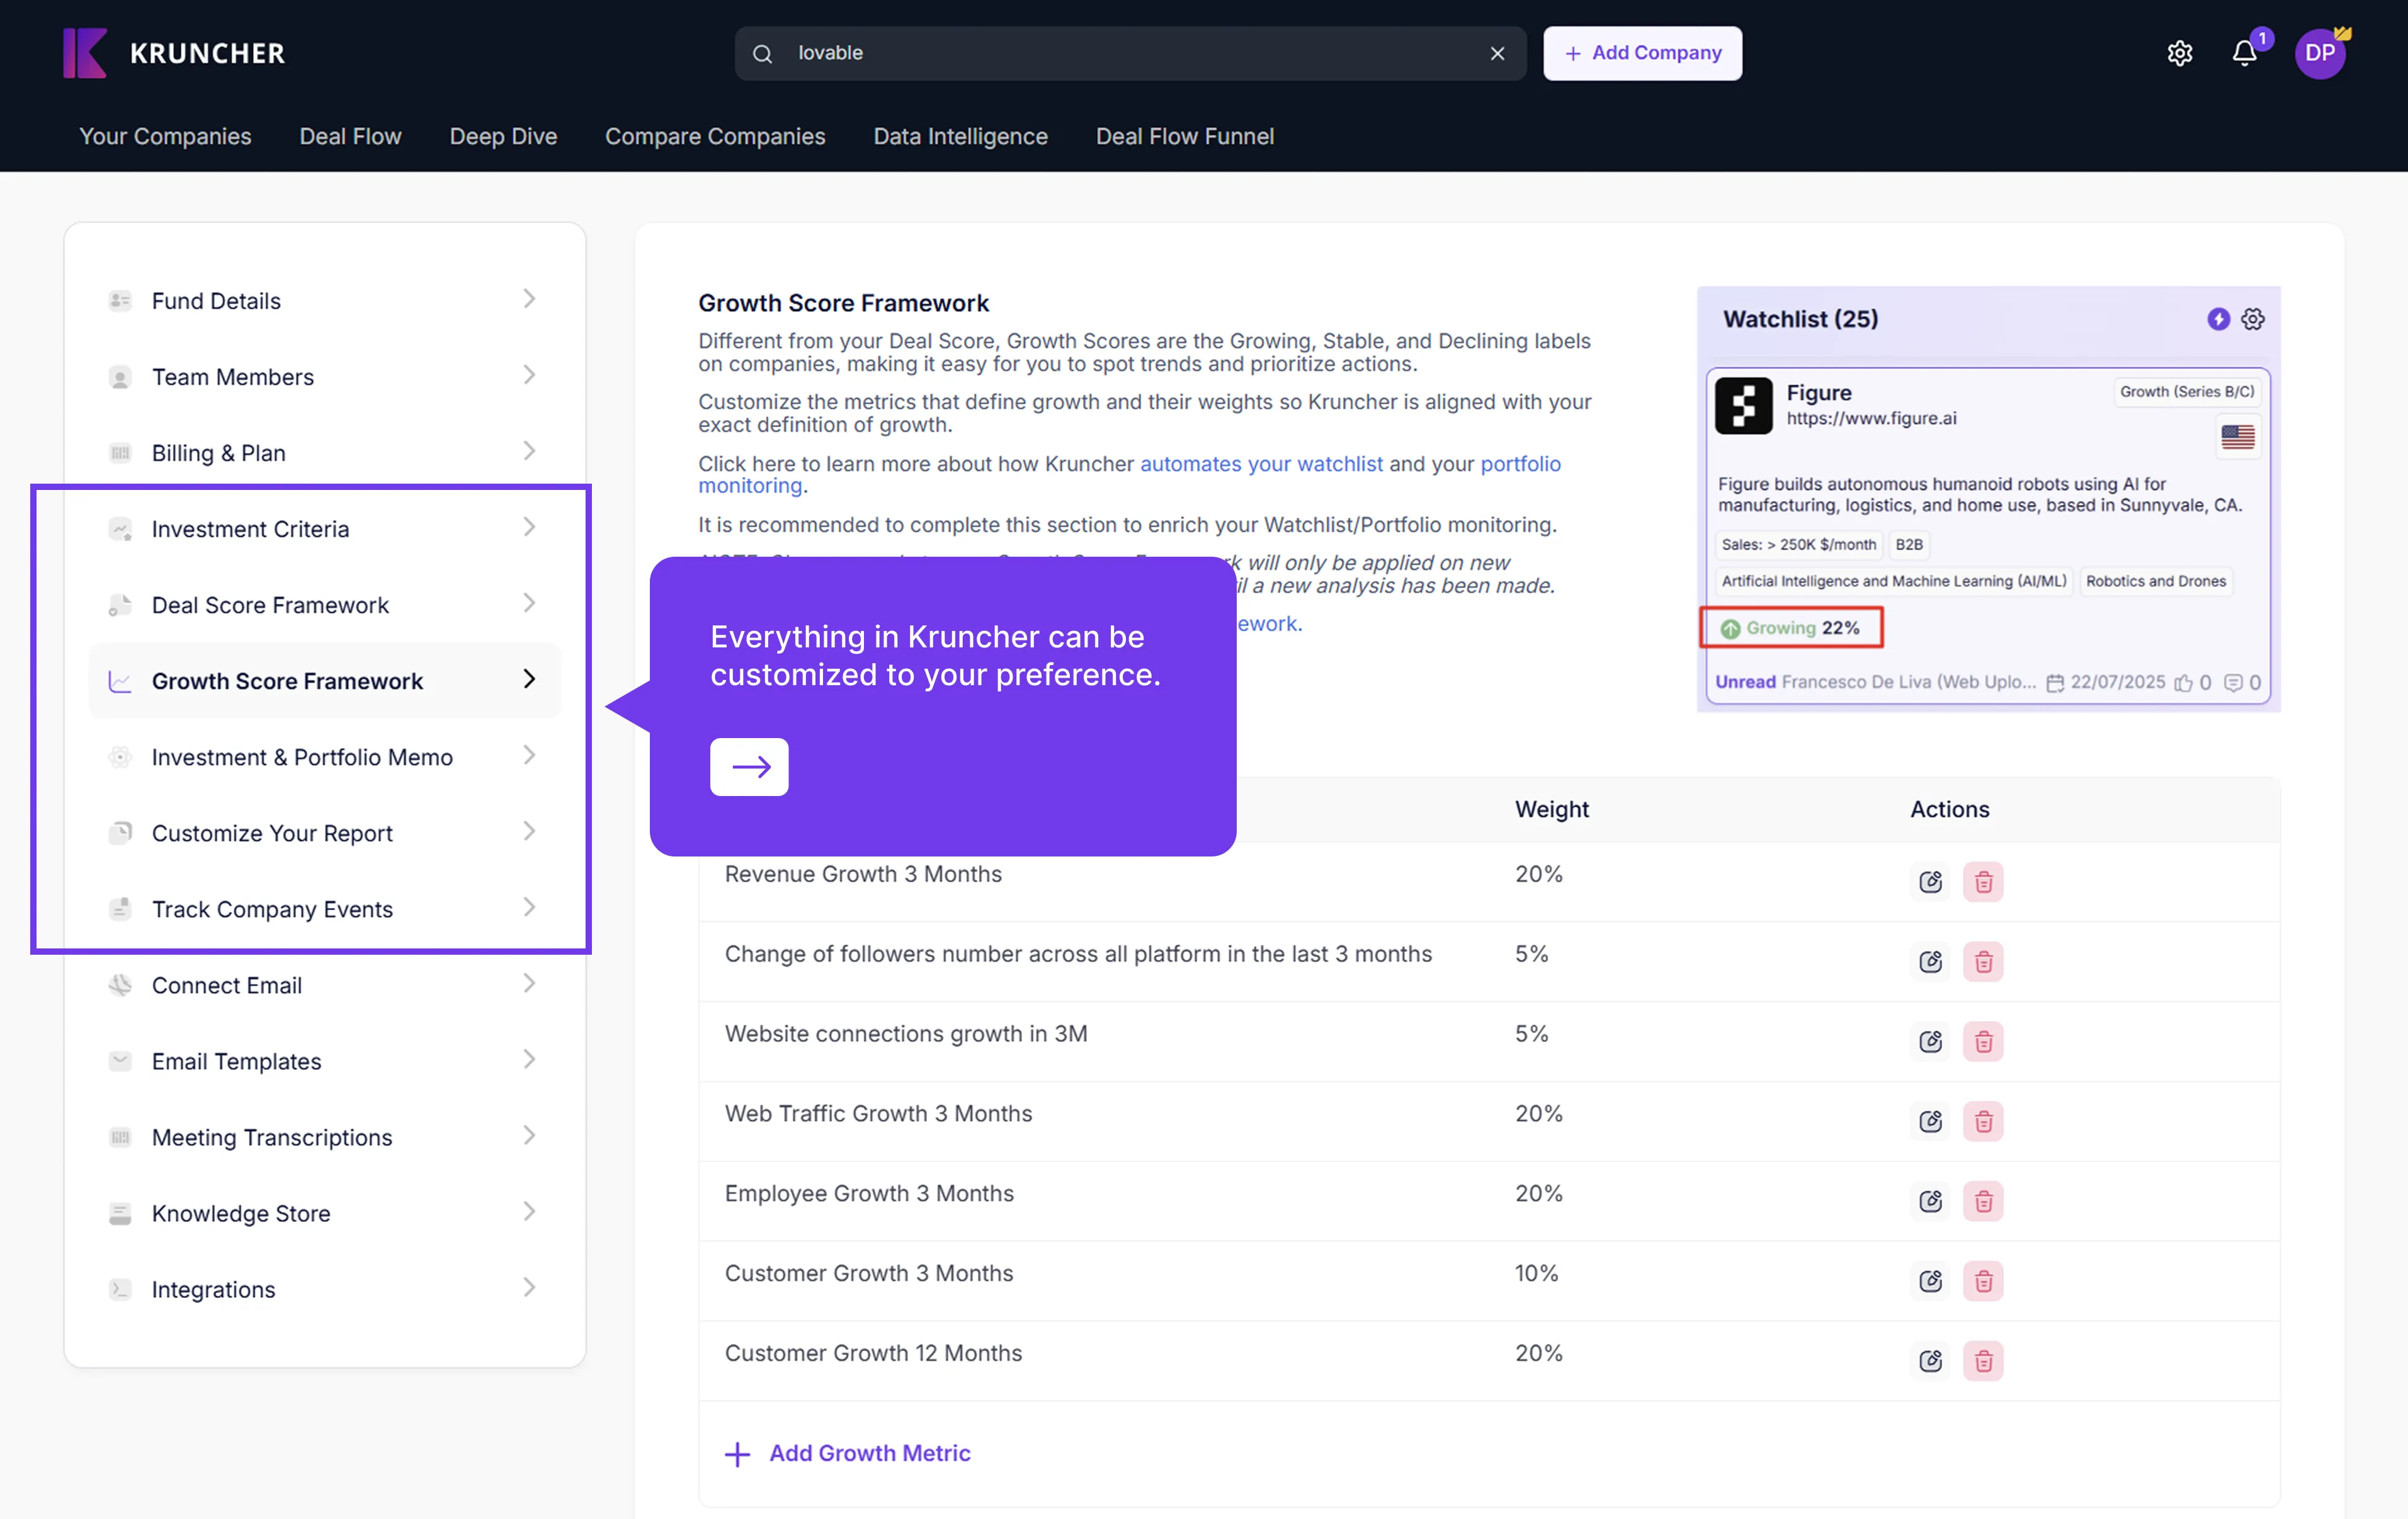Delete the Customer Growth 12 Months metric
This screenshot has width=2408, height=1519.
coord(1983,1361)
